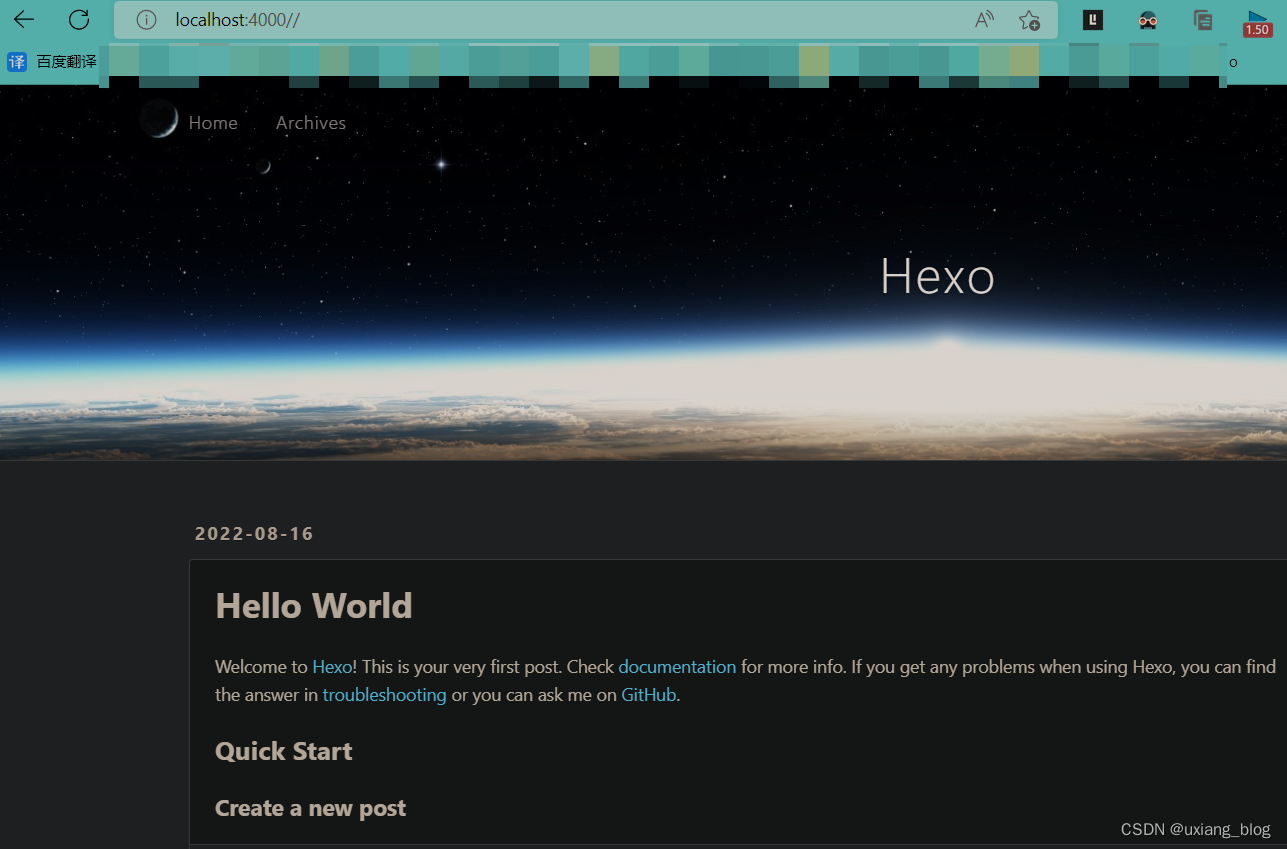Switch to the Archives section
1287x849 pixels.
click(x=310, y=122)
